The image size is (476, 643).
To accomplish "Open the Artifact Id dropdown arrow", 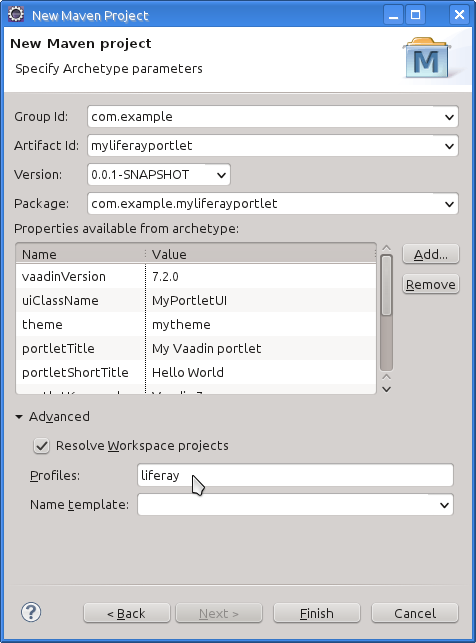I will [x=449, y=146].
